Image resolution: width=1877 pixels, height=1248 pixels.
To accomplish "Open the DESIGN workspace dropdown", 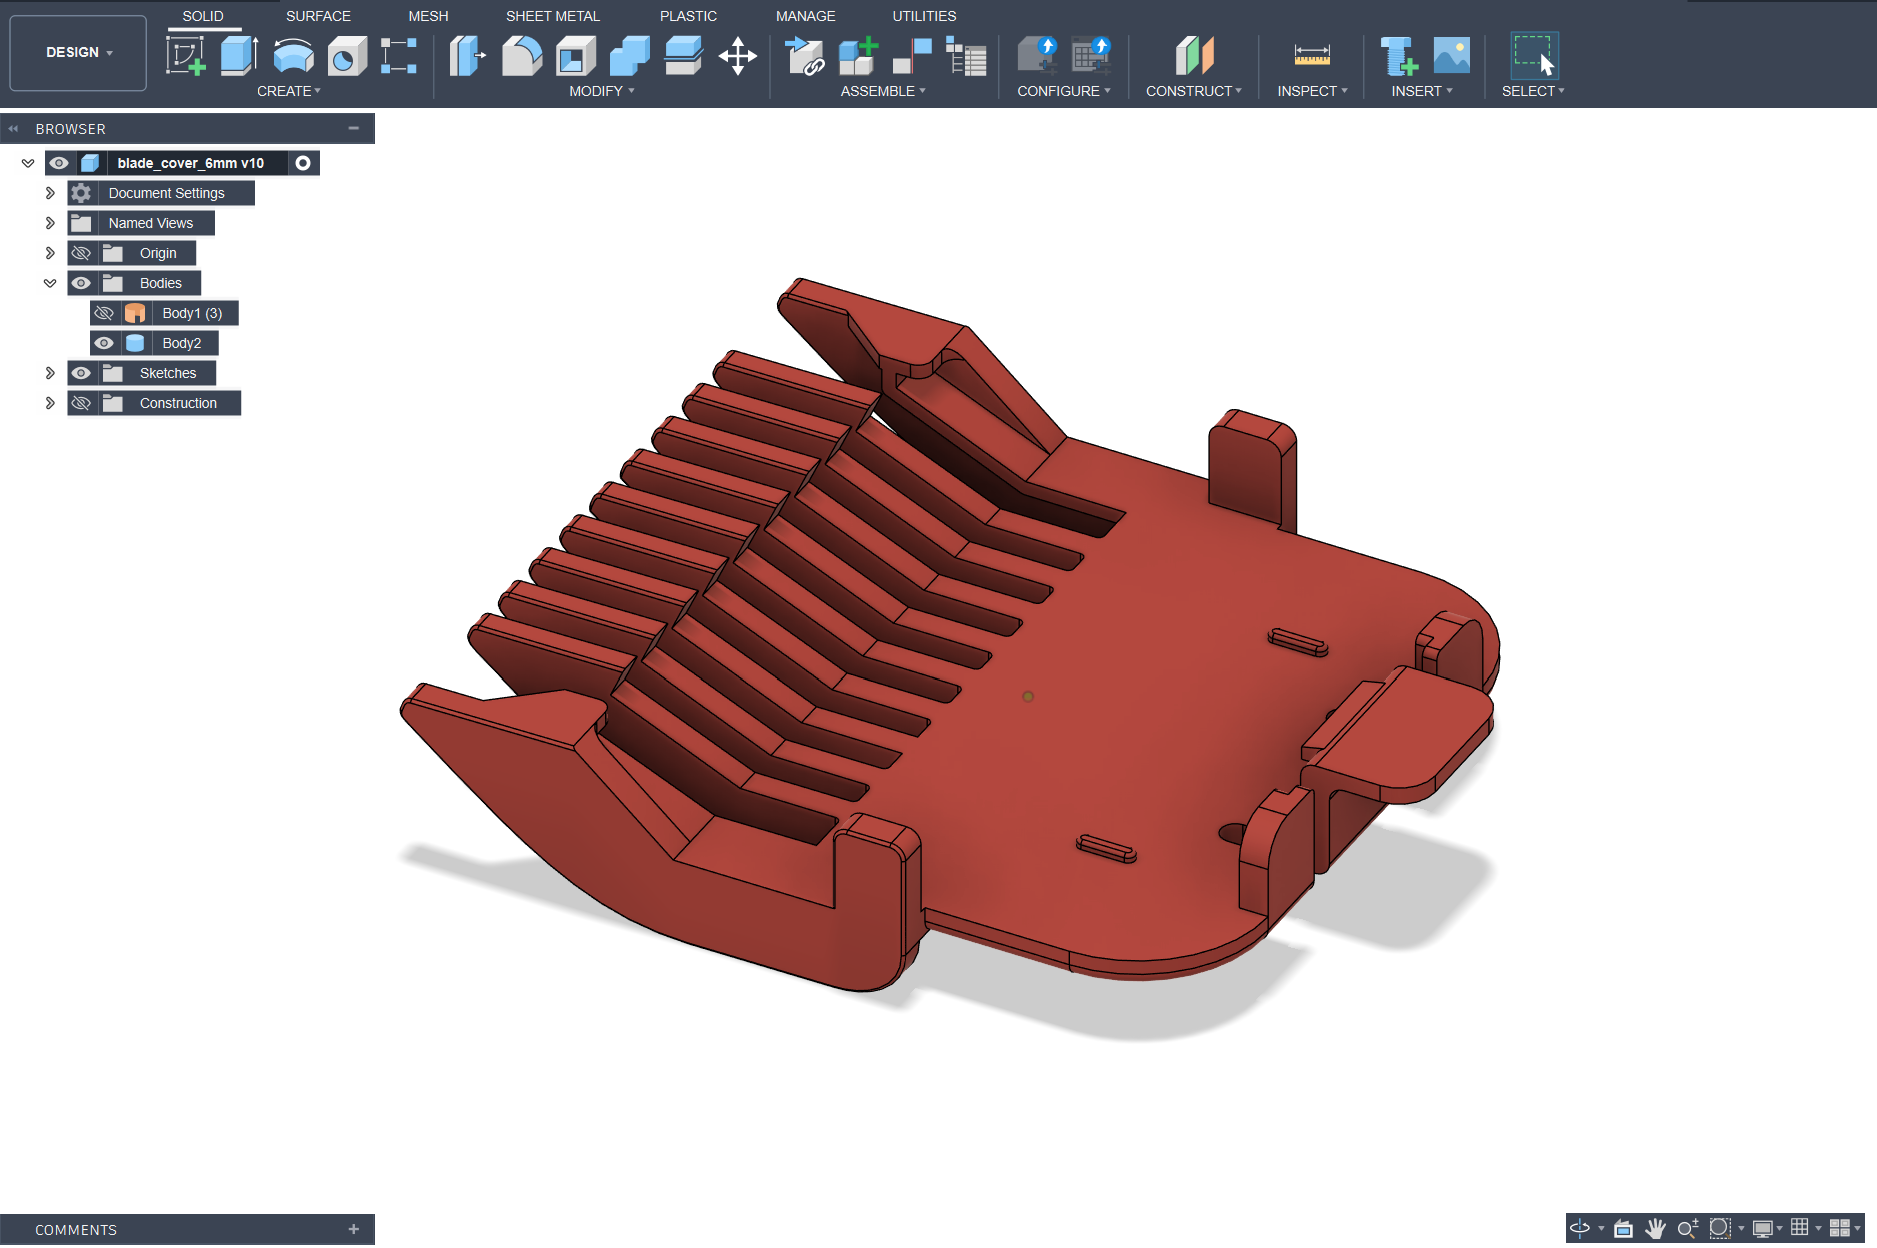I will click(x=78, y=52).
